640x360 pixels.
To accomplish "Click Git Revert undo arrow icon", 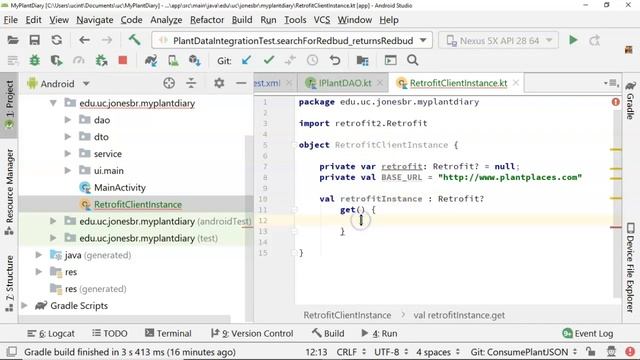I will 335,60.
